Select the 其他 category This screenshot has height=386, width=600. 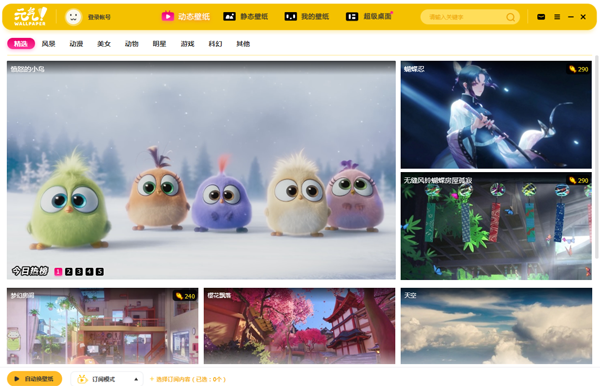(x=243, y=44)
